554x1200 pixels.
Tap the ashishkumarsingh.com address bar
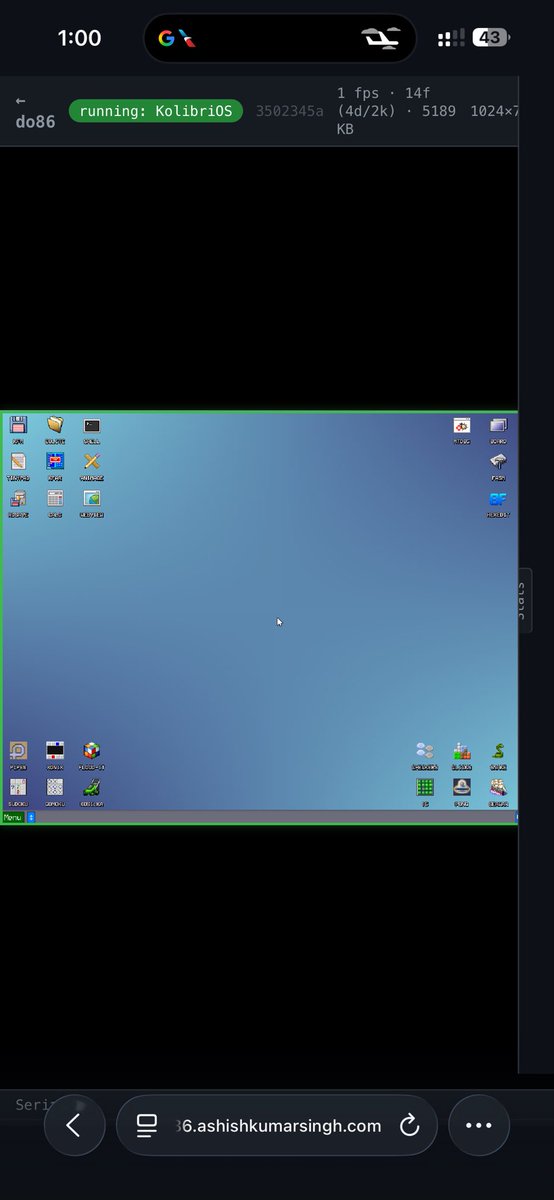click(278, 1125)
